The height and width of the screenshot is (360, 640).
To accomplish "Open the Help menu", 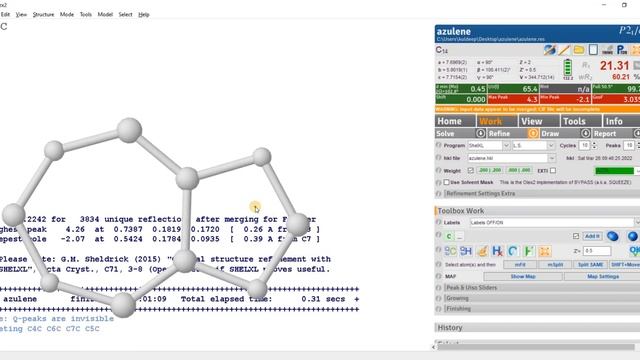I will click(144, 14).
